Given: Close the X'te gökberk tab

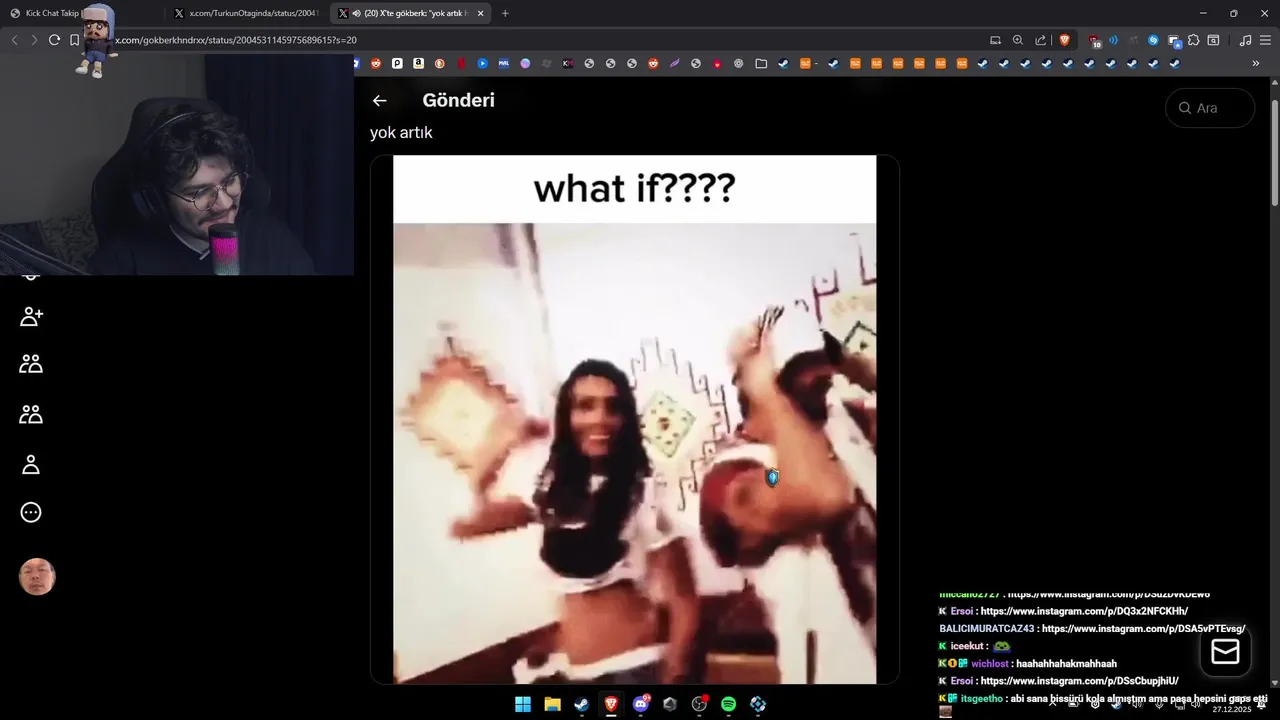Looking at the screenshot, I should pyautogui.click(x=481, y=13).
